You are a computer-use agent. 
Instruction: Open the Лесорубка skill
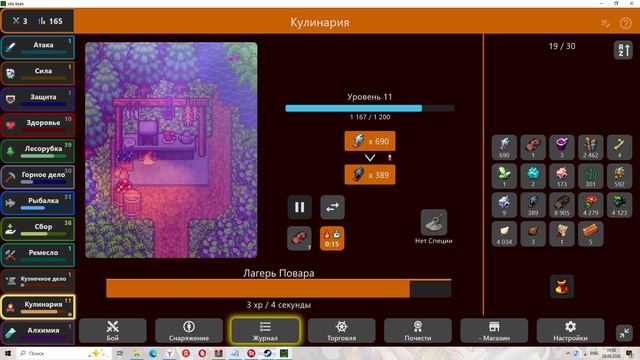[x=38, y=151]
